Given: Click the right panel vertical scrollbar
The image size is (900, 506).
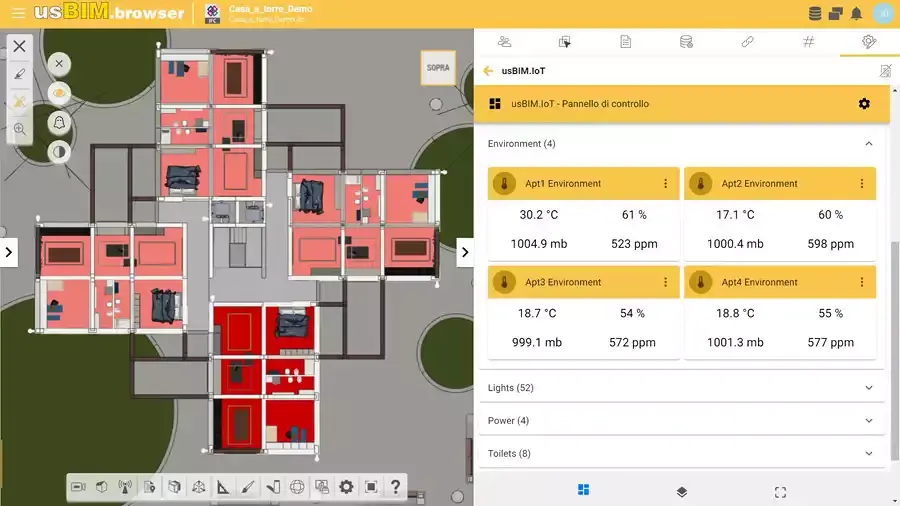Looking at the screenshot, I should (894, 350).
